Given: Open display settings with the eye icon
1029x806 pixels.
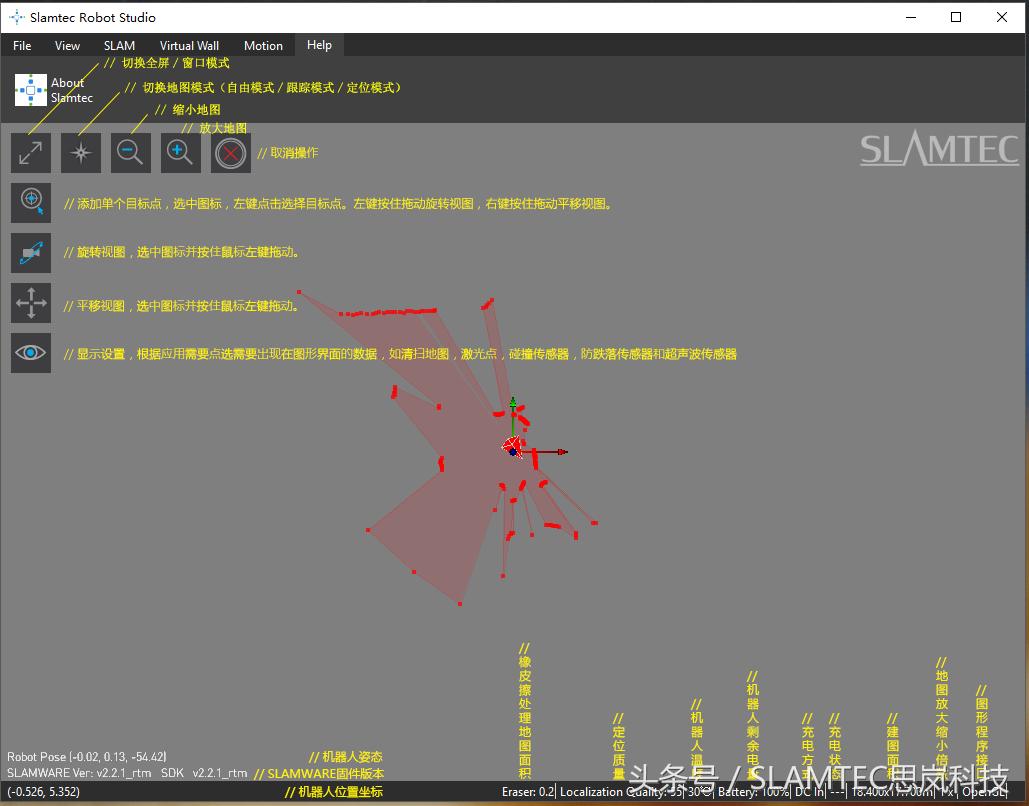Looking at the screenshot, I should (31, 352).
